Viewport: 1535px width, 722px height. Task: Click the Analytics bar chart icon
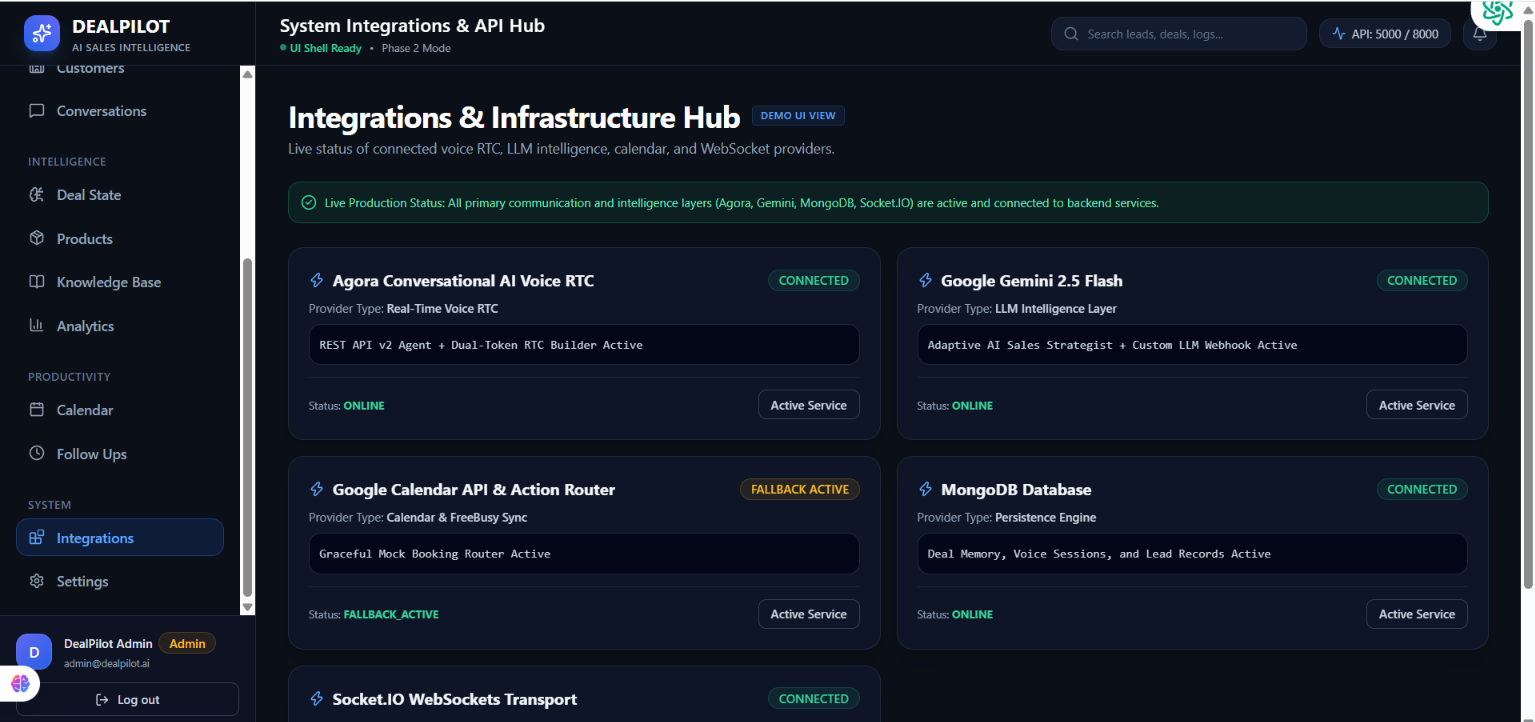point(37,325)
